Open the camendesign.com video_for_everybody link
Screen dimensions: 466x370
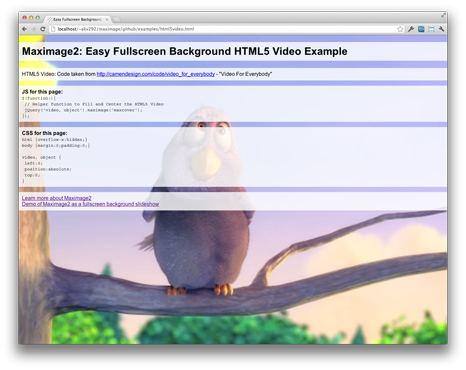[156, 74]
